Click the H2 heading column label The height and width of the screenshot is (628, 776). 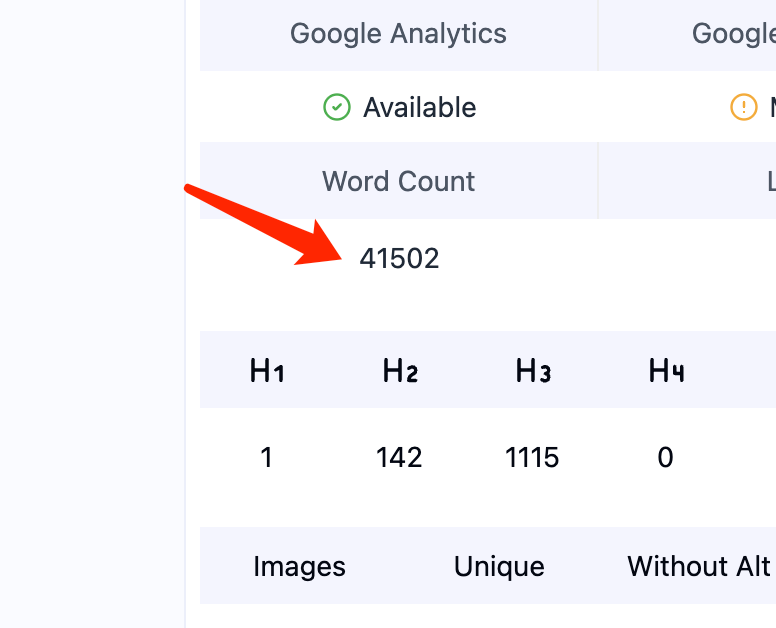400,370
